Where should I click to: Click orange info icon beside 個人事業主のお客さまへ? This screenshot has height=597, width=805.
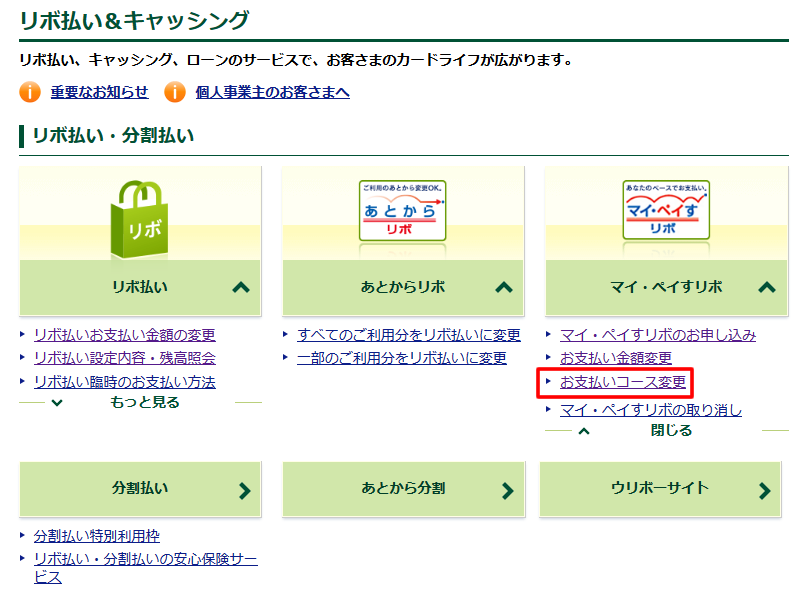pos(175,92)
